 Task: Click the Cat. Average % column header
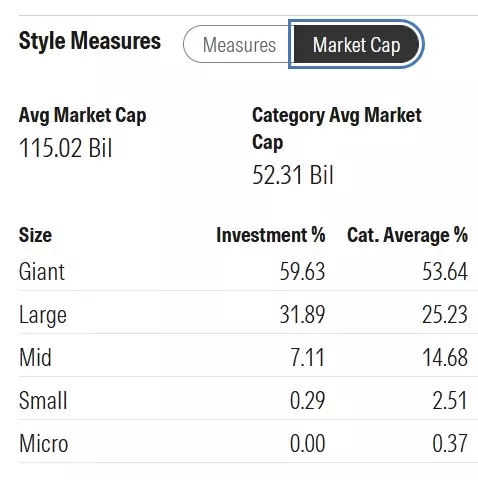pyautogui.click(x=407, y=235)
